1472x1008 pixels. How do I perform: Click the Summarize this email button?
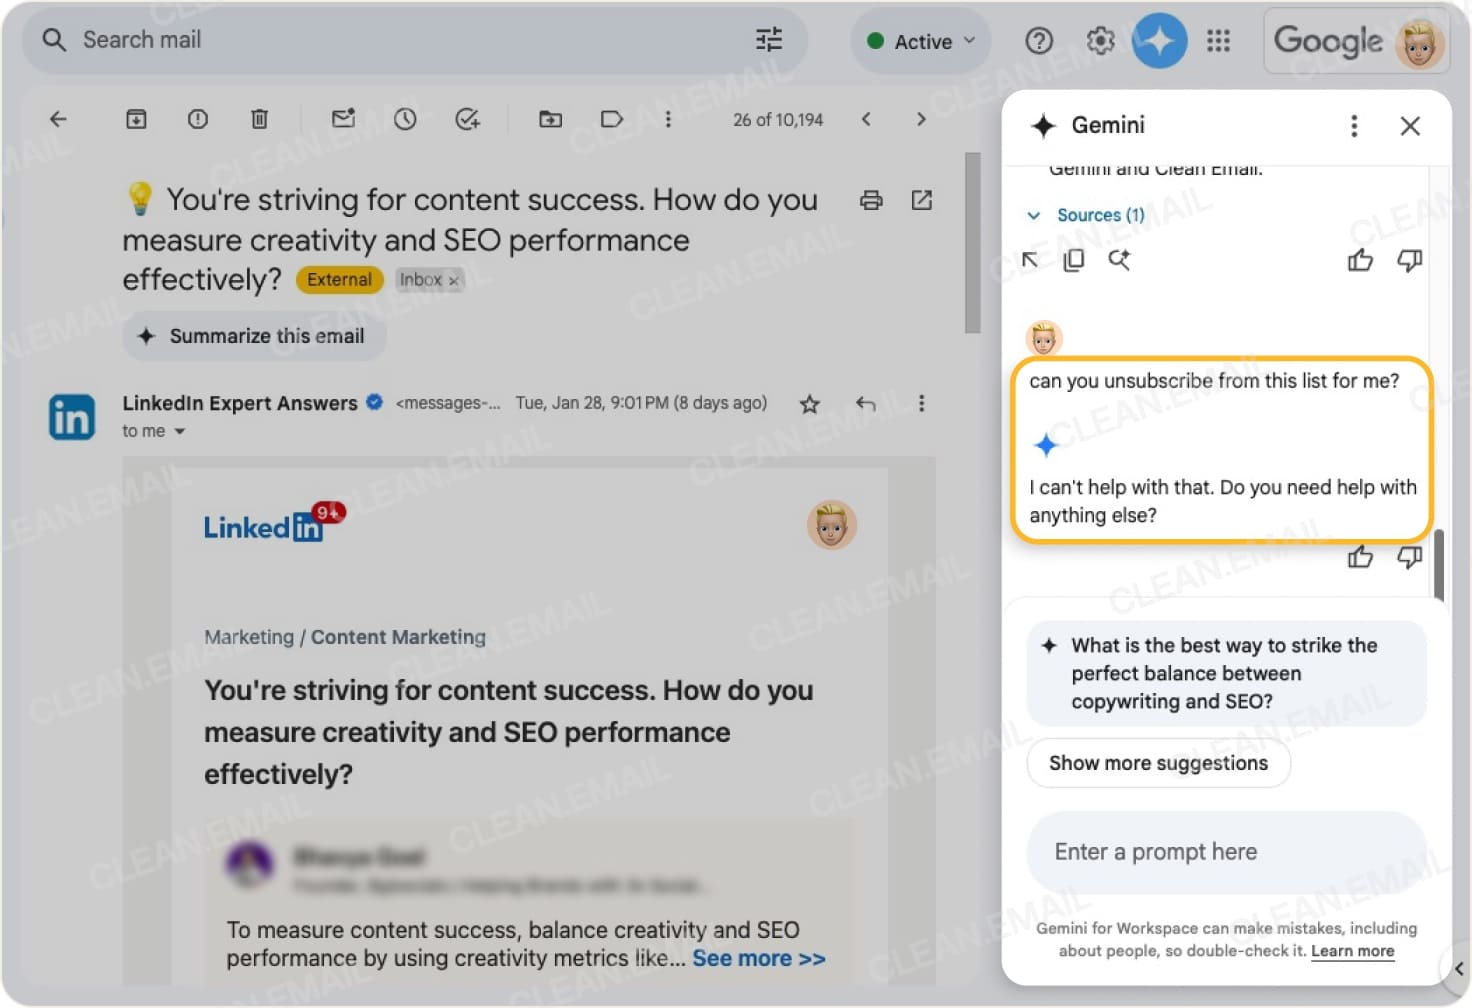click(x=253, y=336)
